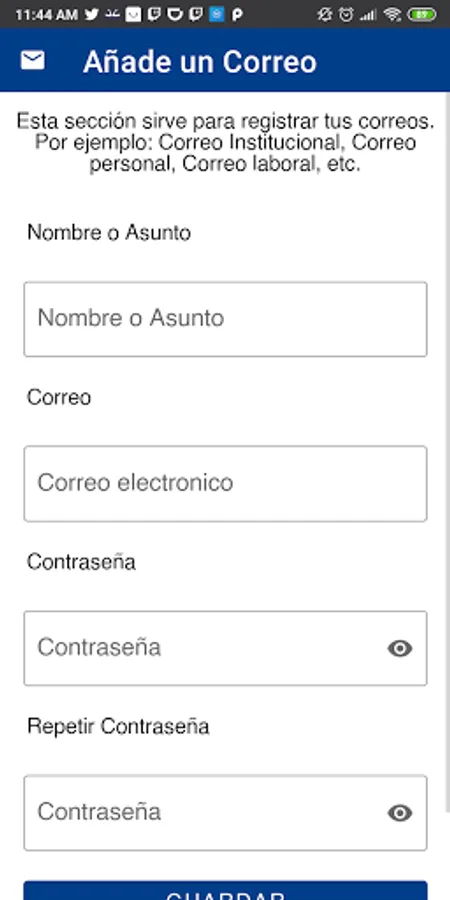Tap the silent mode status icon
Screen dimensions: 450x900
tap(325, 14)
